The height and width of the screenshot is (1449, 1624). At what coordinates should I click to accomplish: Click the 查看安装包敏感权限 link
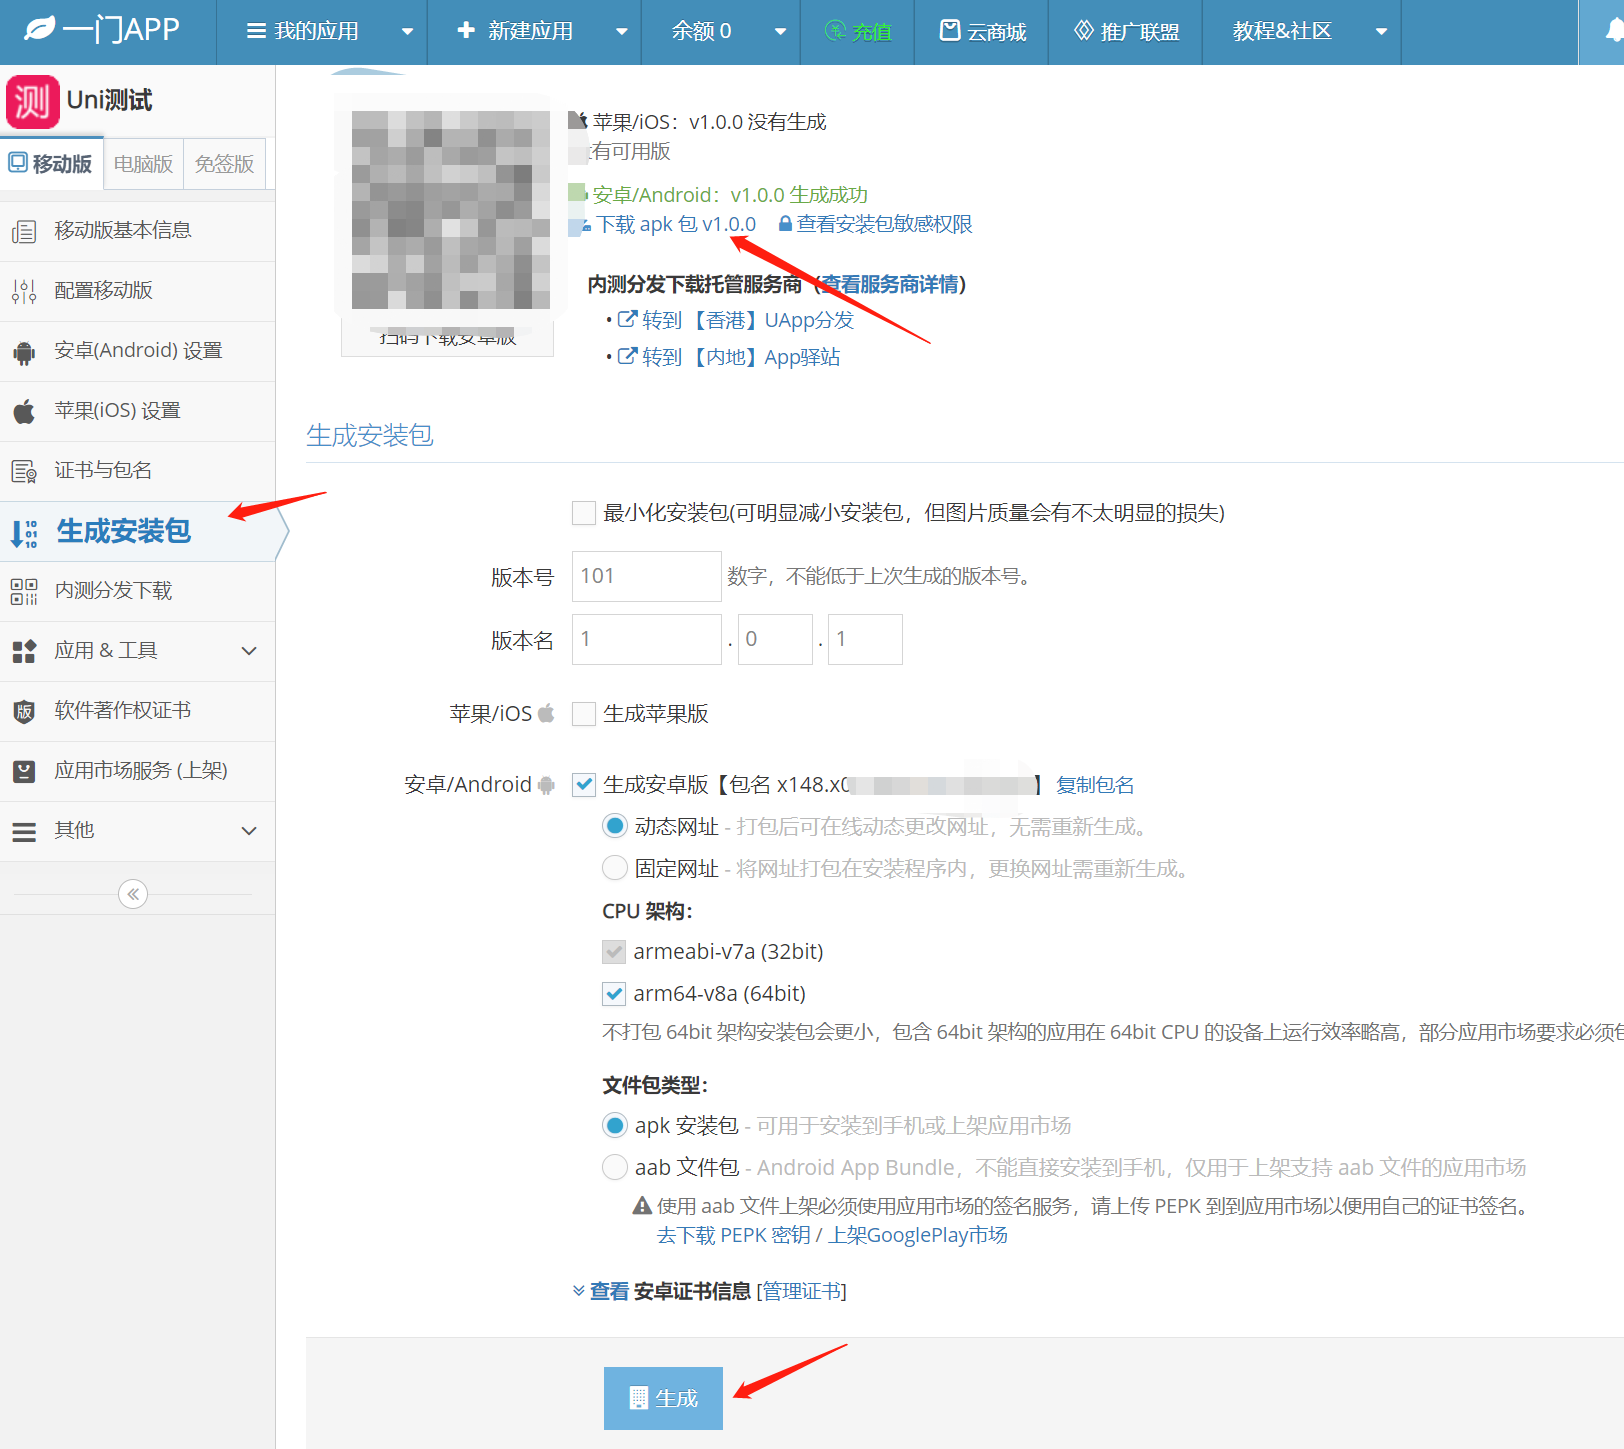click(x=884, y=224)
